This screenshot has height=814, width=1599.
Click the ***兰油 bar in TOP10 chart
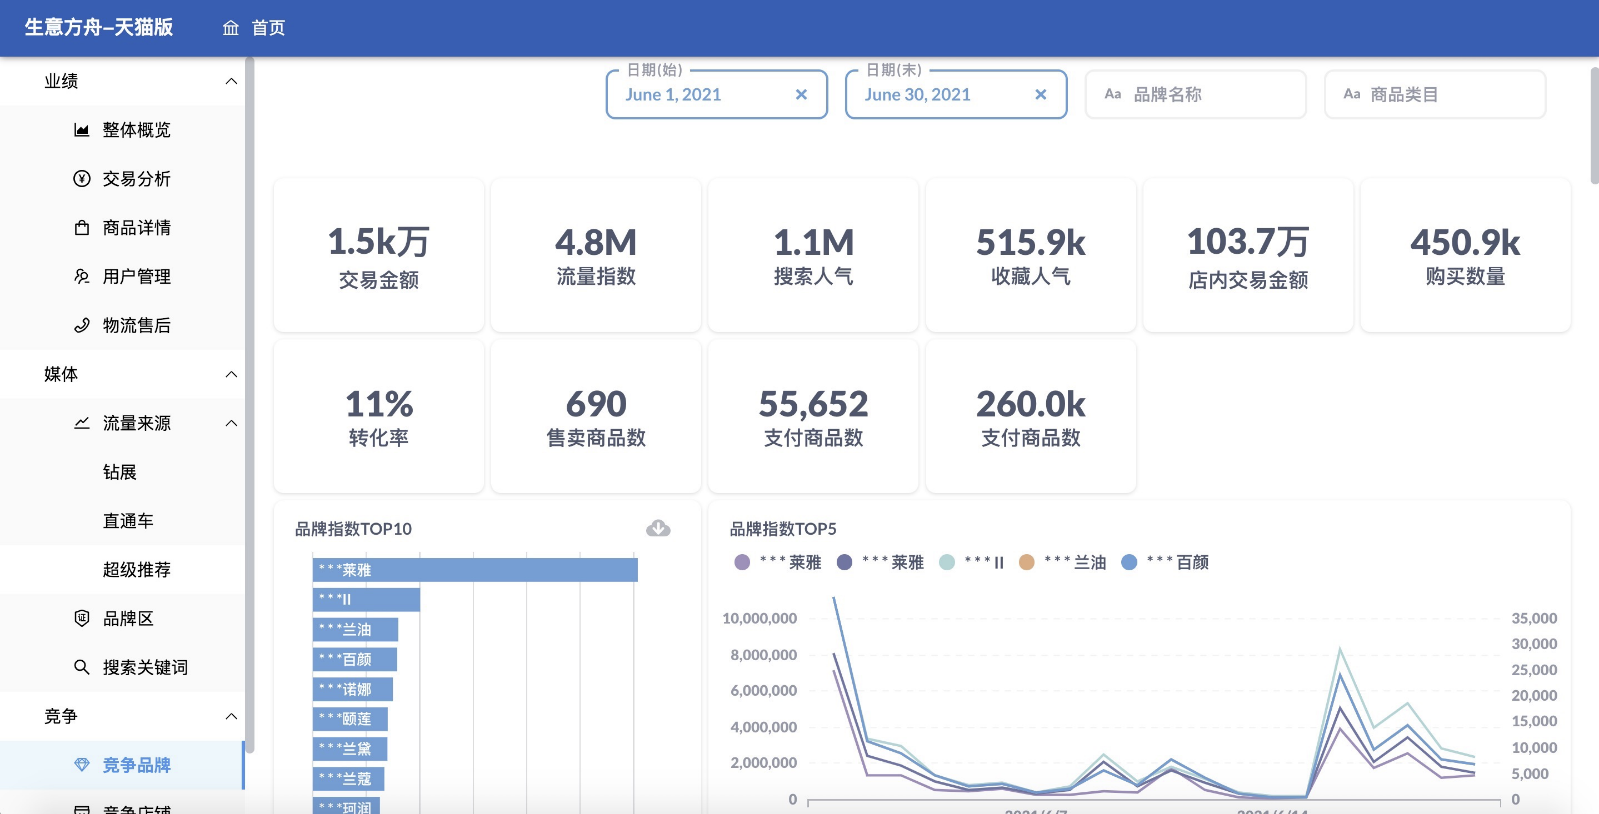click(355, 630)
